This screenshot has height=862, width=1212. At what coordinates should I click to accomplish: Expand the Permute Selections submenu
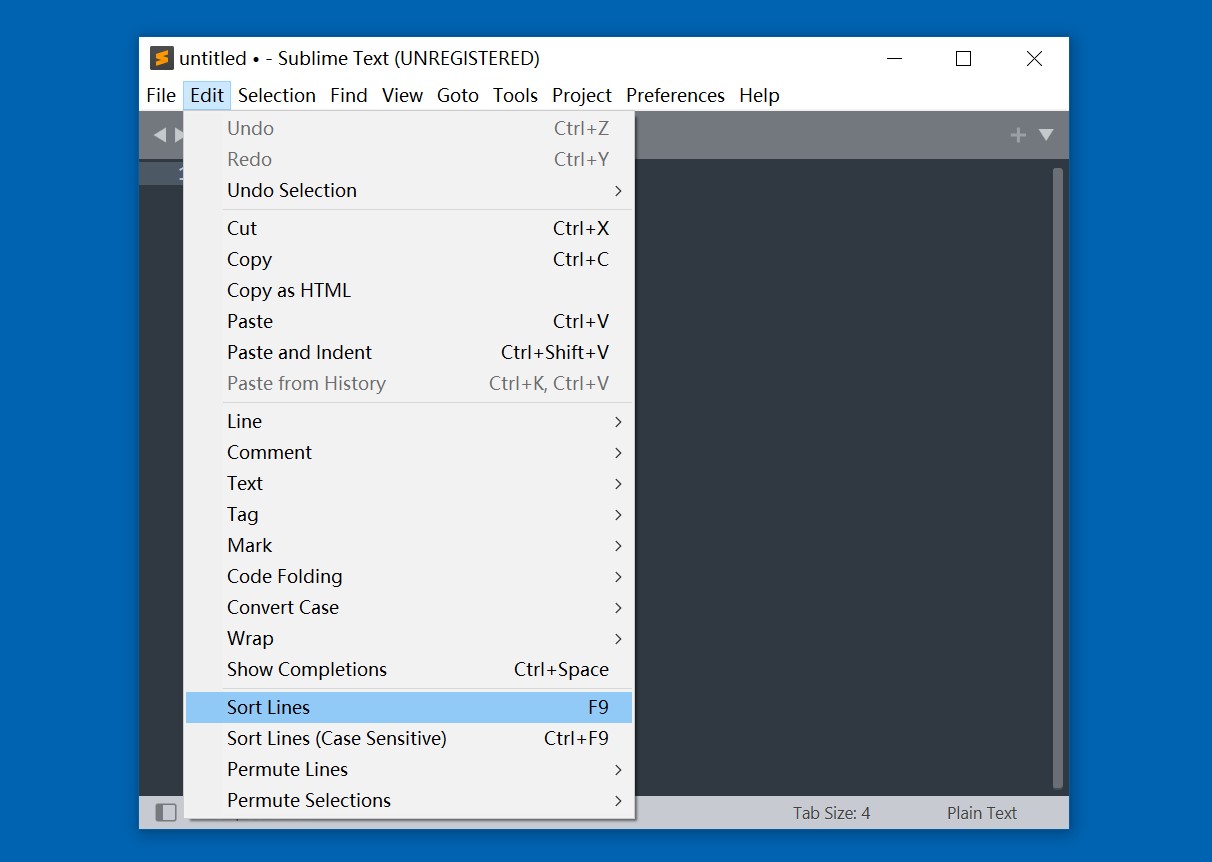tap(409, 800)
